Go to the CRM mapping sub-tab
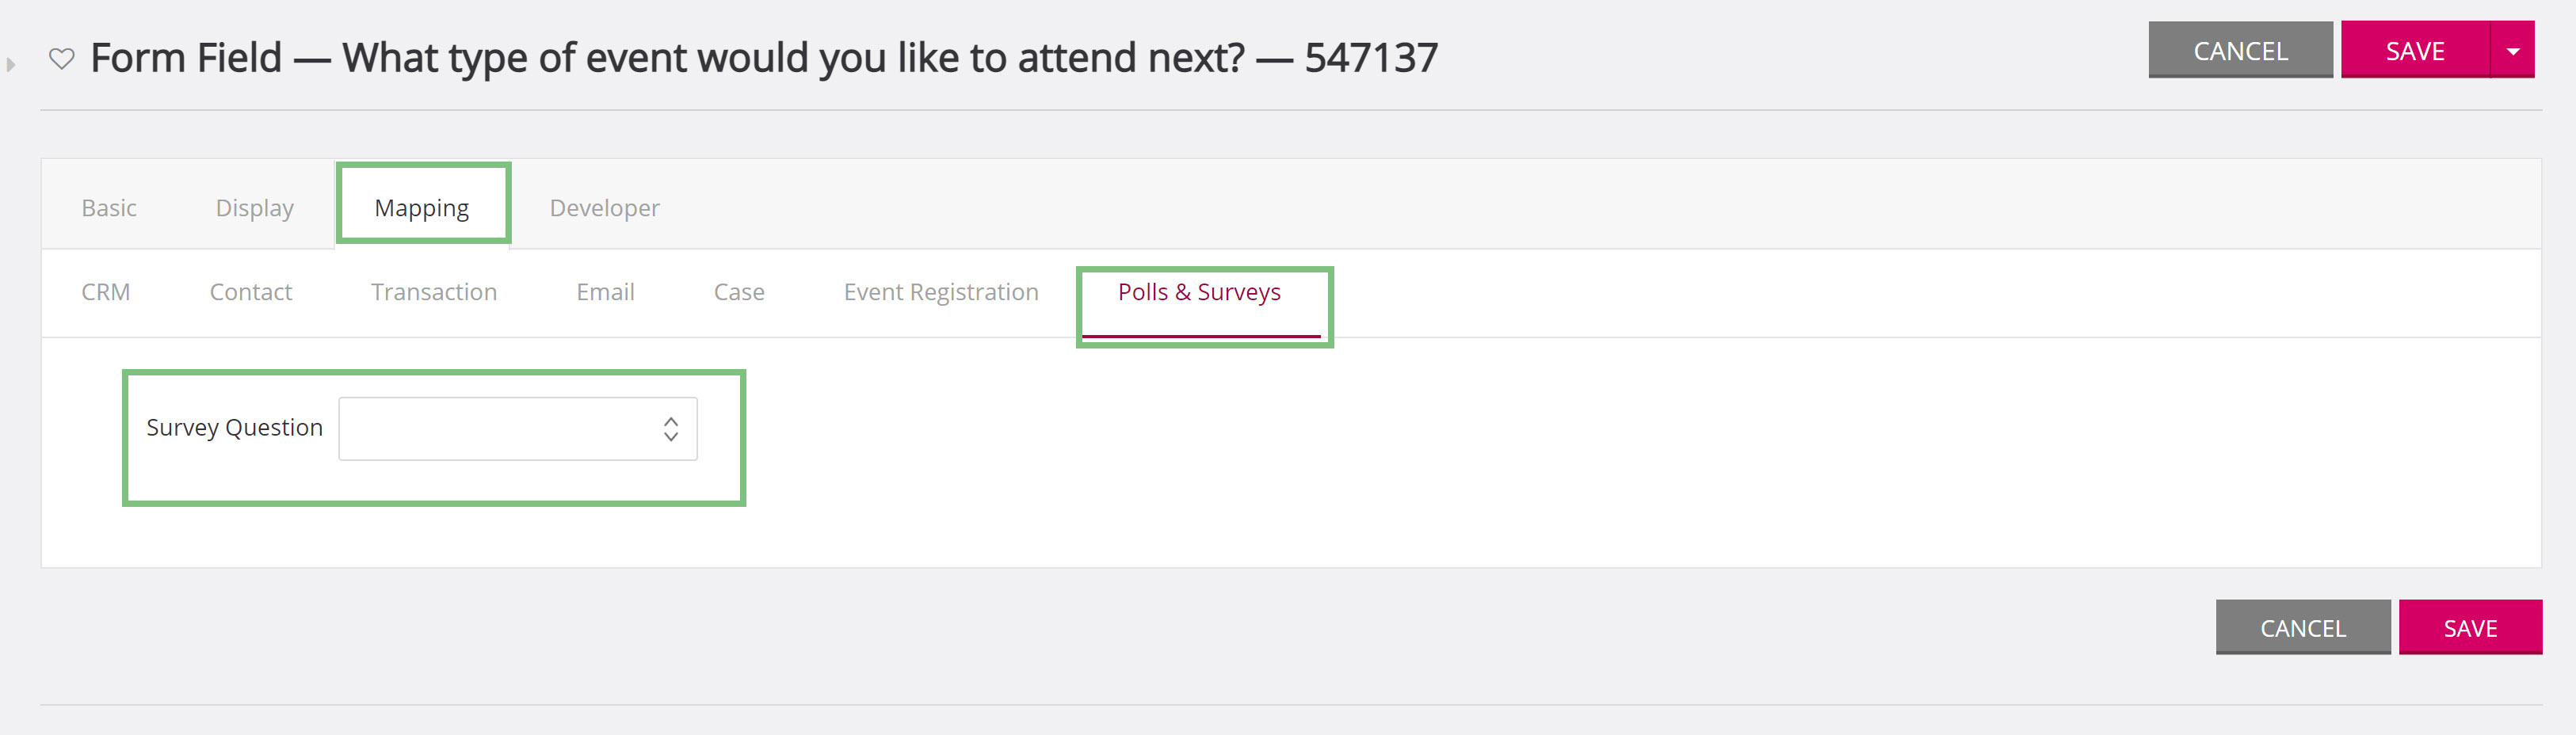This screenshot has width=2576, height=735. click(x=106, y=292)
